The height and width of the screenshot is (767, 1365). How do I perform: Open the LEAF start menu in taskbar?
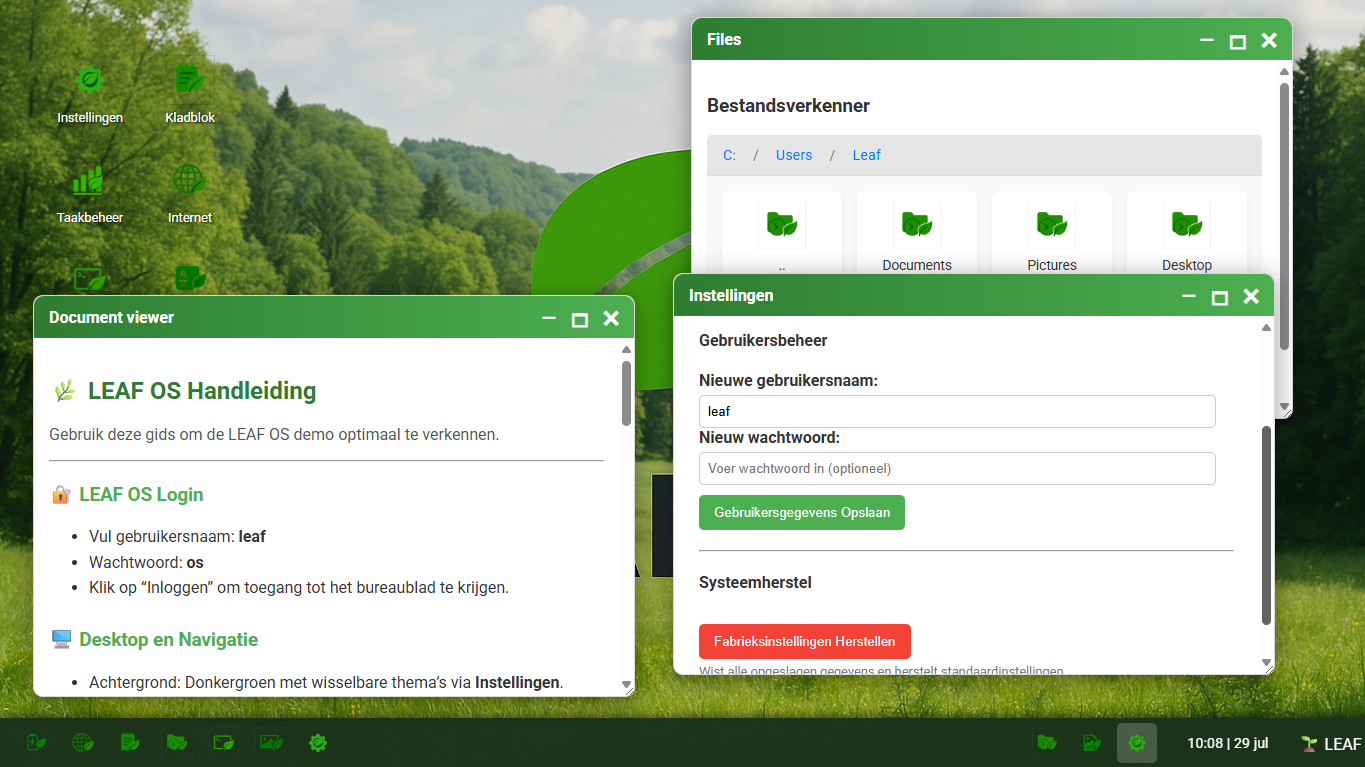click(1330, 743)
